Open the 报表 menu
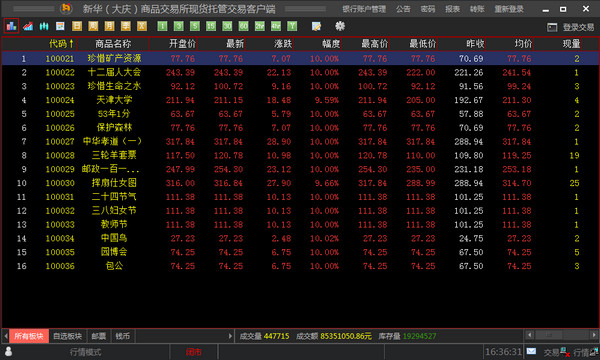This screenshot has width=600, height=360. 452,9
